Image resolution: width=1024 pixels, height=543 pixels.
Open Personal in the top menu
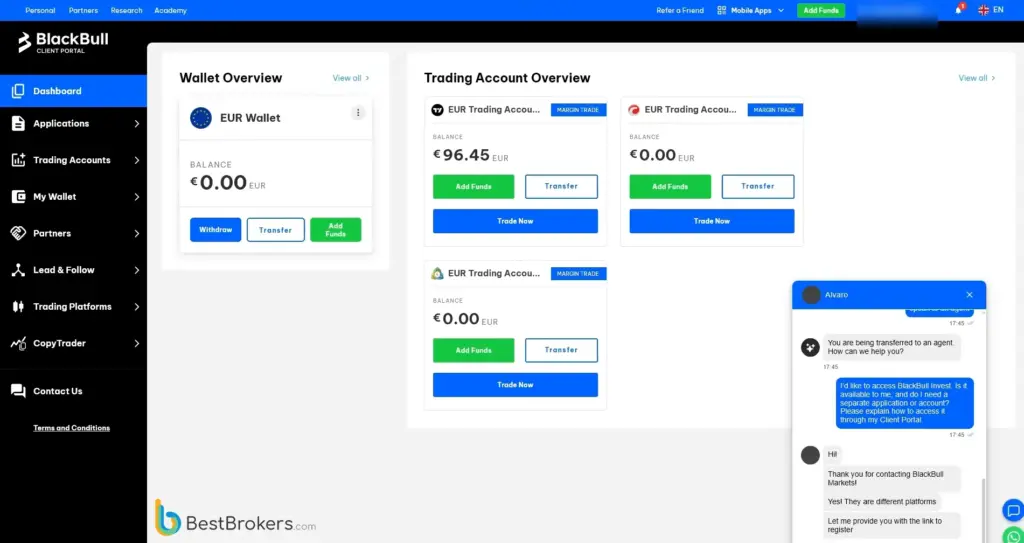pos(40,10)
